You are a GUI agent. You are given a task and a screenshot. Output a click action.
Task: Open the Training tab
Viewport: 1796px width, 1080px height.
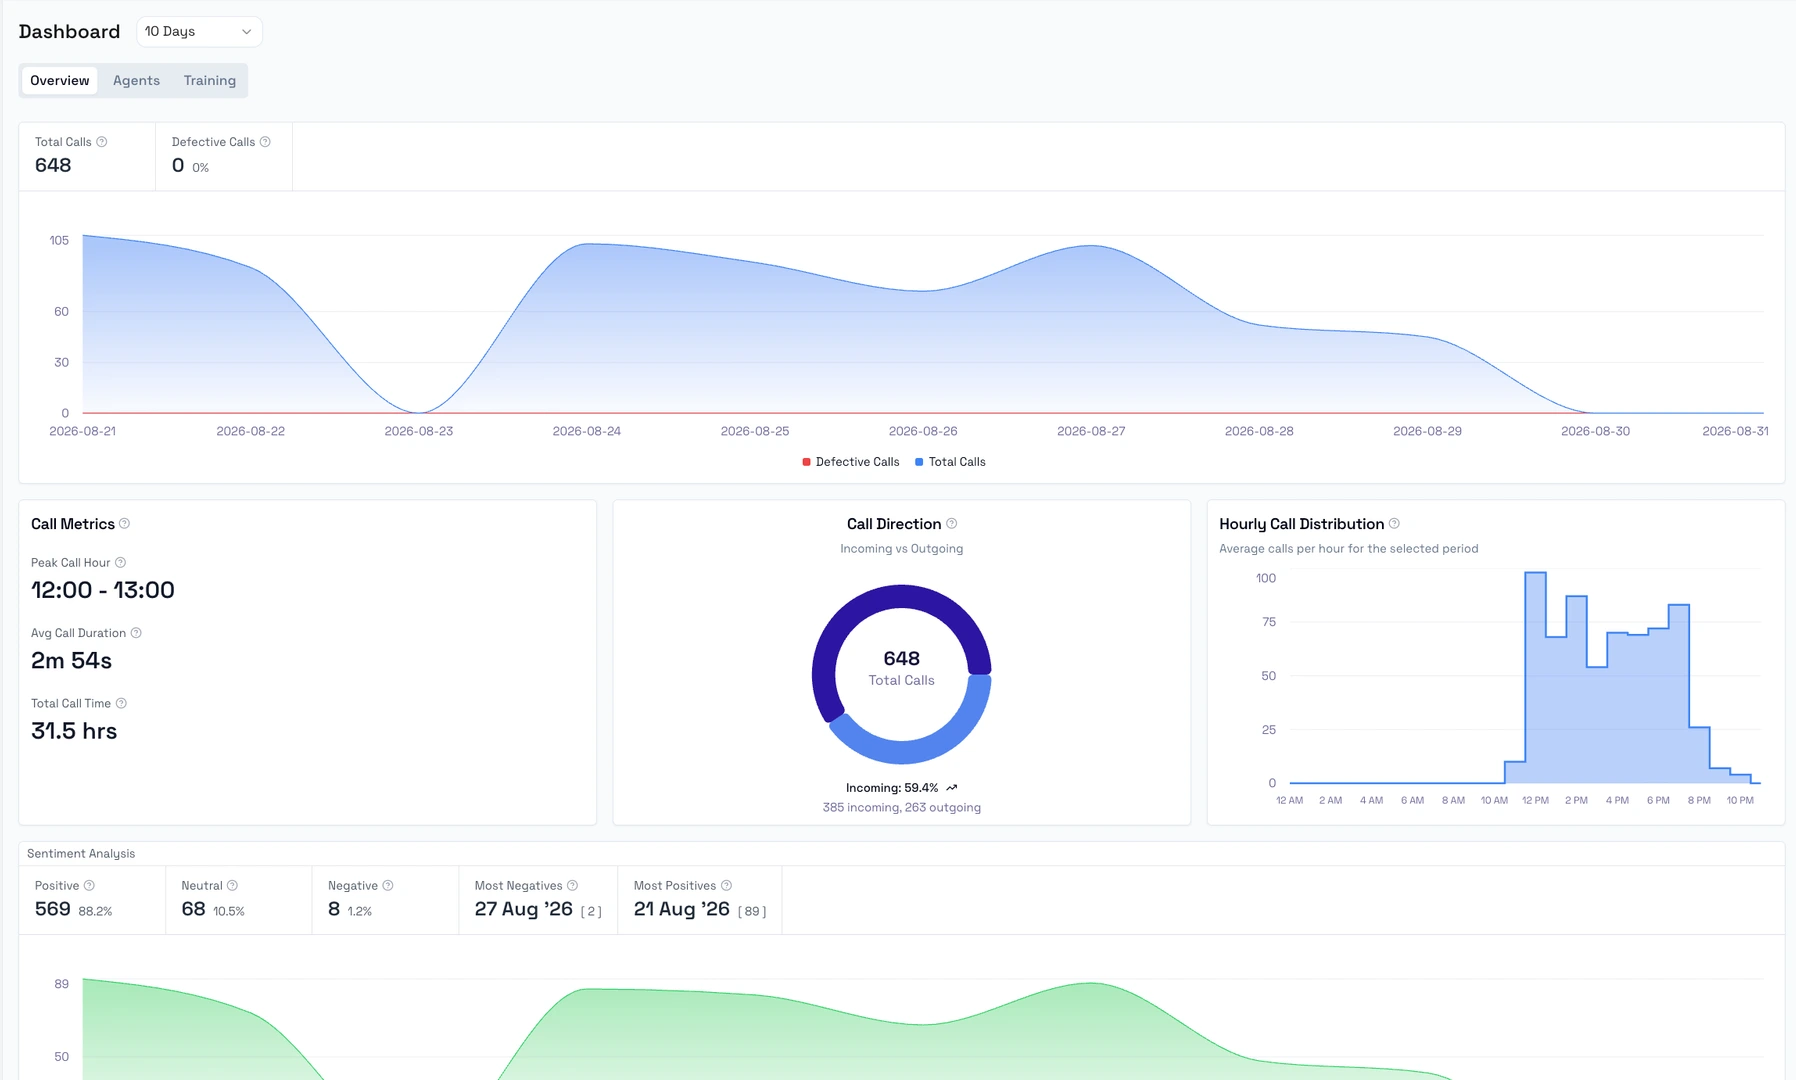[210, 81]
